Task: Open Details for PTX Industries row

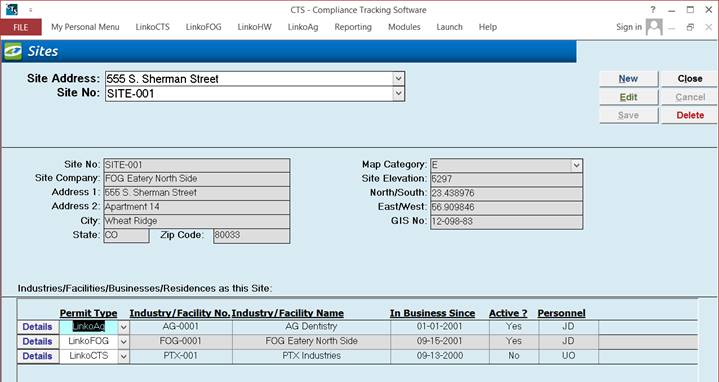Action: pyautogui.click(x=38, y=356)
